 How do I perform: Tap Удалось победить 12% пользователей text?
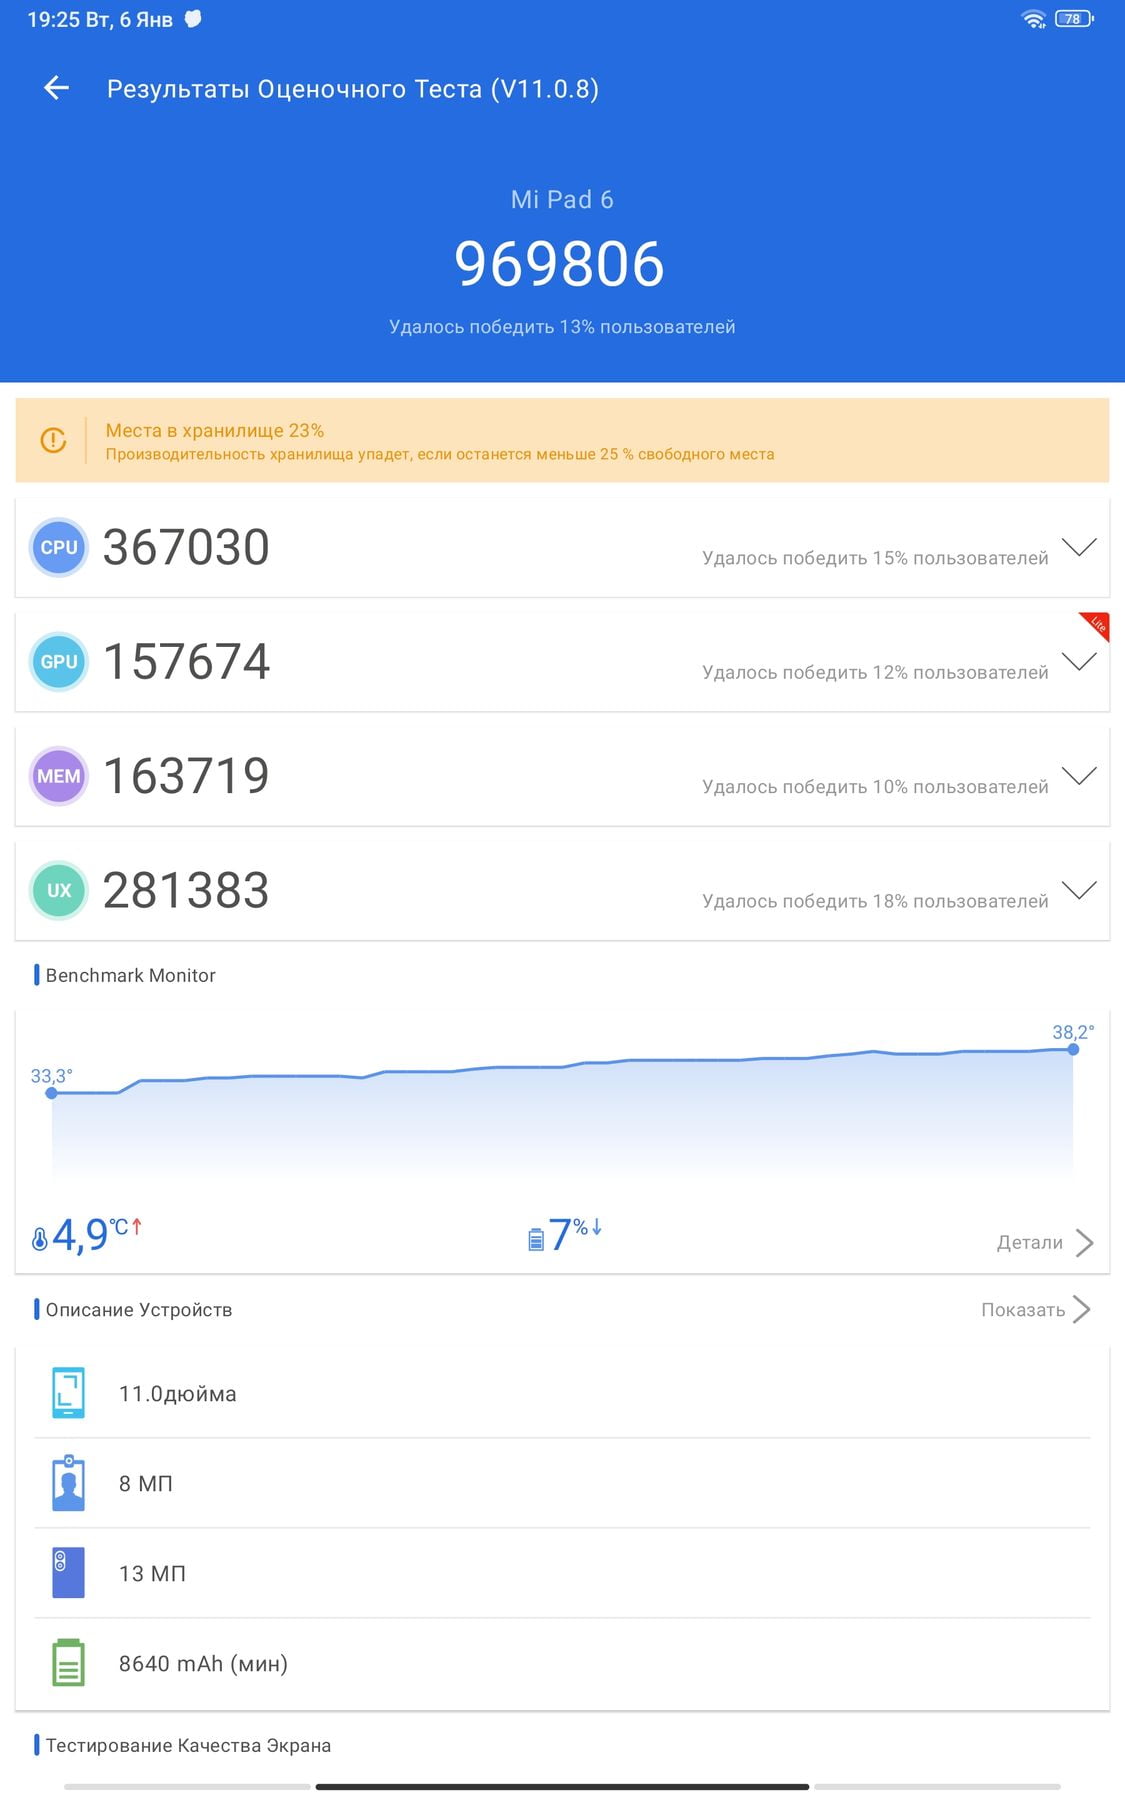pyautogui.click(x=875, y=672)
